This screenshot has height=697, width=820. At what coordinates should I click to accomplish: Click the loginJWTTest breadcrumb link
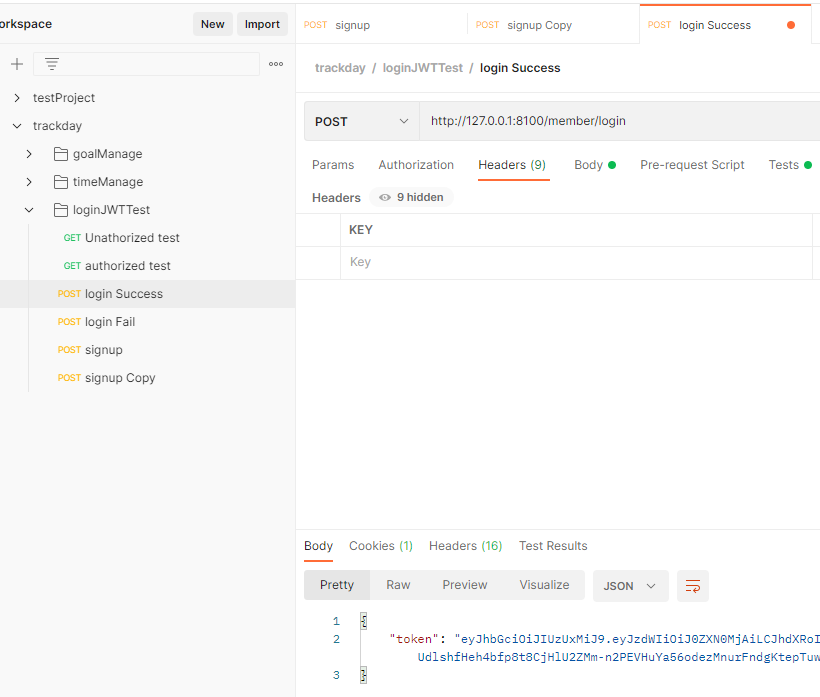(423, 68)
